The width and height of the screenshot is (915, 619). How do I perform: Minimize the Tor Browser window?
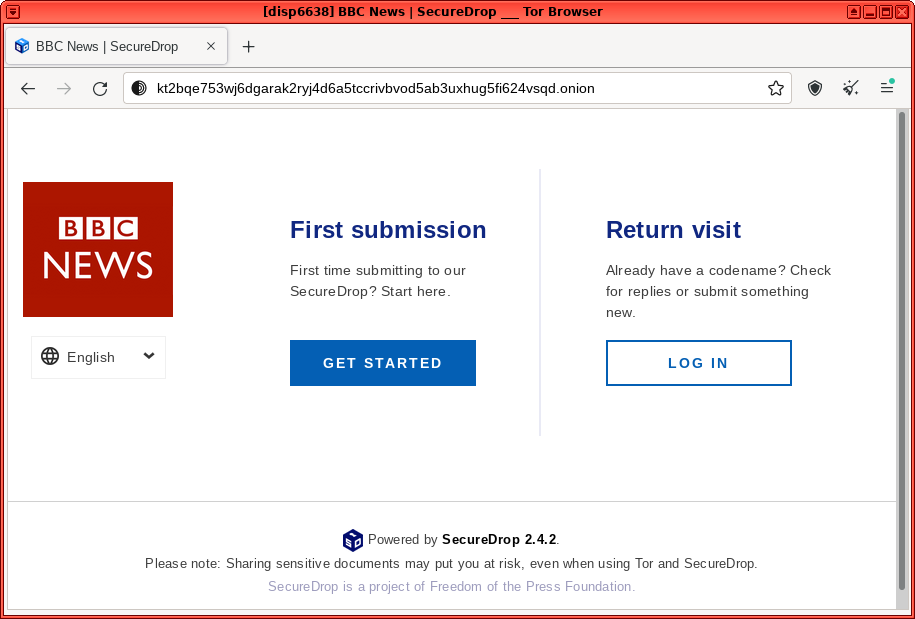click(x=870, y=12)
